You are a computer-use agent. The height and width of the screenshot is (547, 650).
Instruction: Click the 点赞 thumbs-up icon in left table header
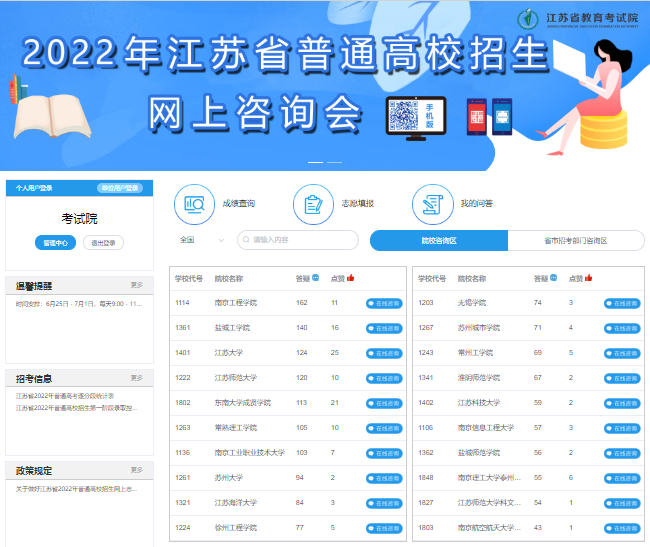(351, 278)
